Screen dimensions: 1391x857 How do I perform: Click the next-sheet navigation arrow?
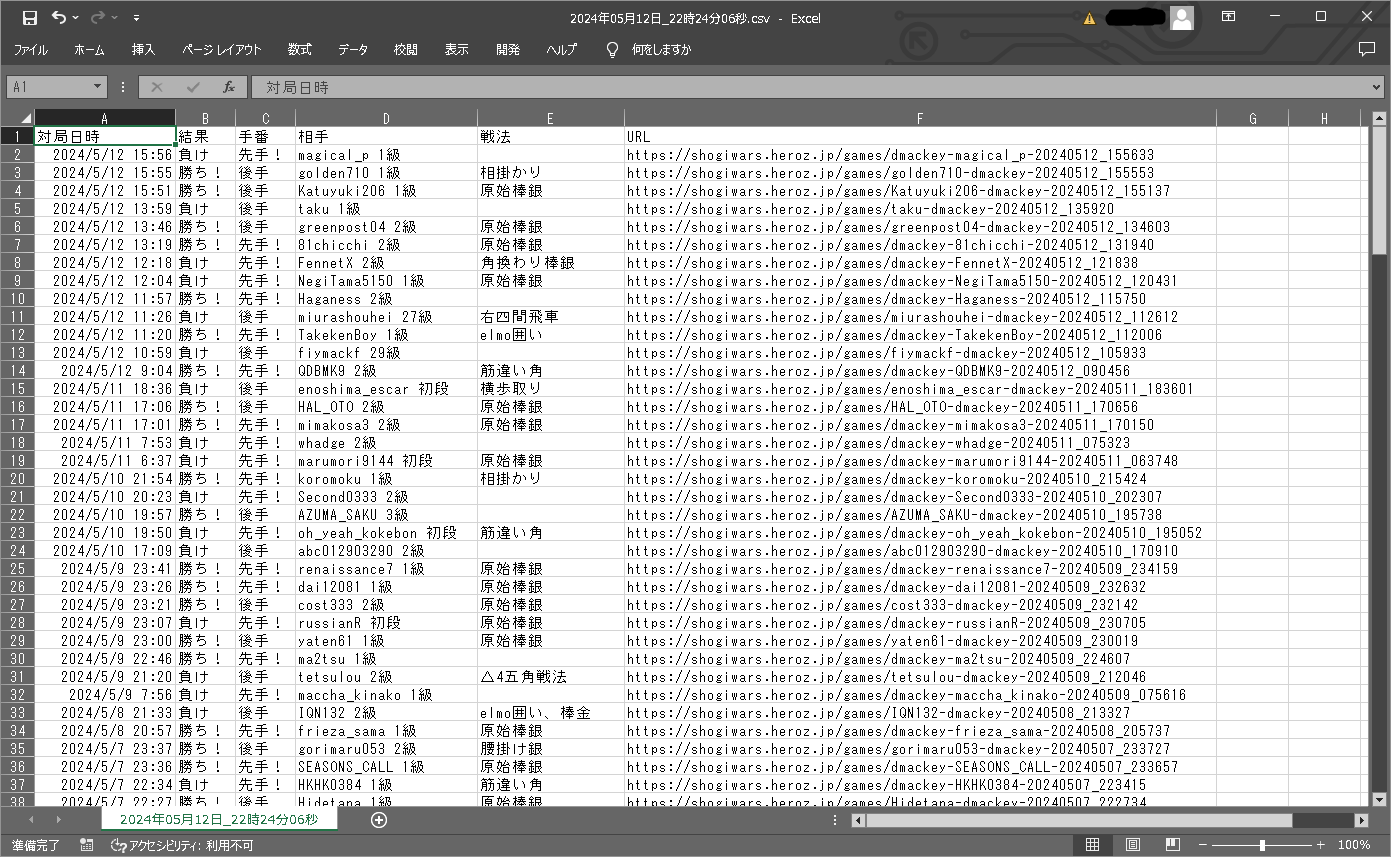(x=59, y=820)
